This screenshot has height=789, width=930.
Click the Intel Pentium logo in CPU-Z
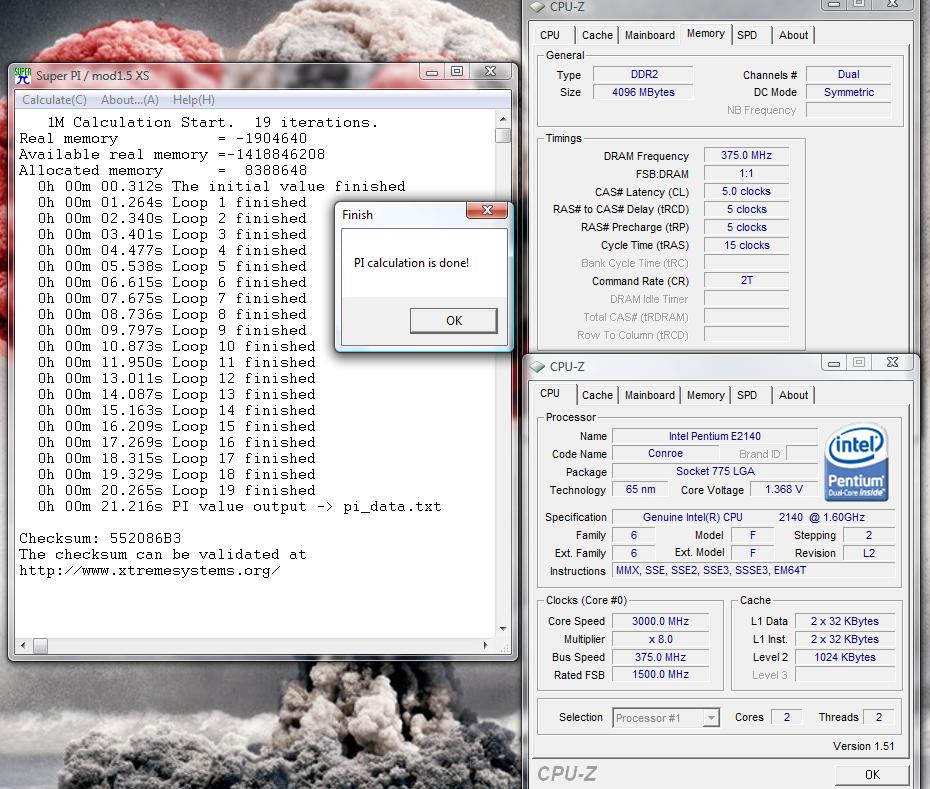[x=856, y=462]
